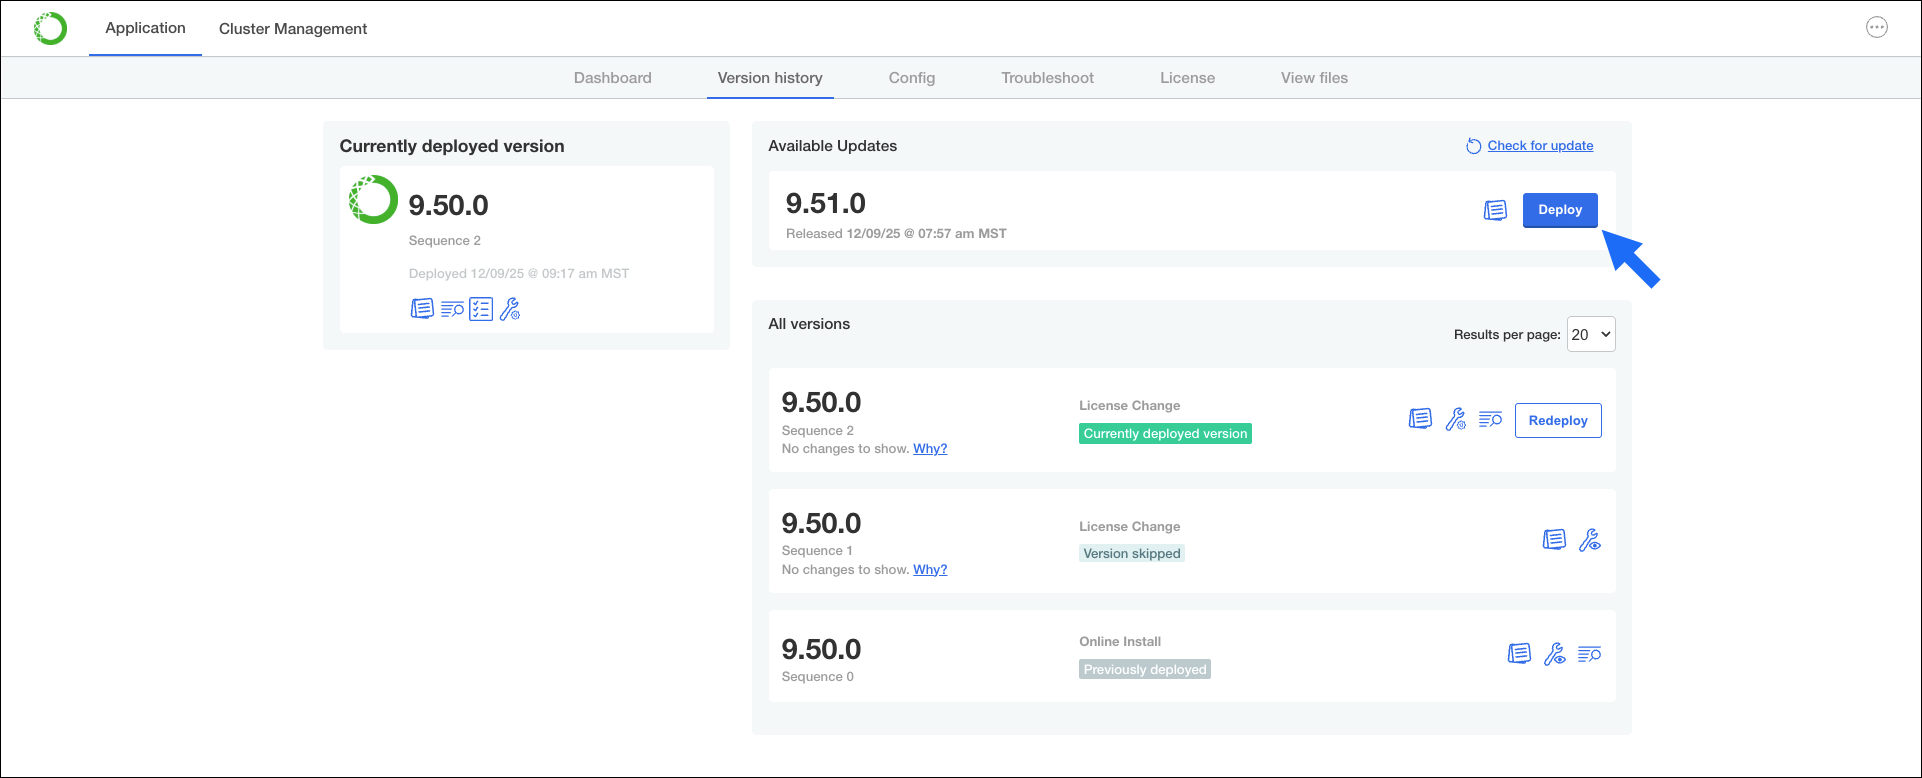Click the Version skipped badge

point(1132,554)
